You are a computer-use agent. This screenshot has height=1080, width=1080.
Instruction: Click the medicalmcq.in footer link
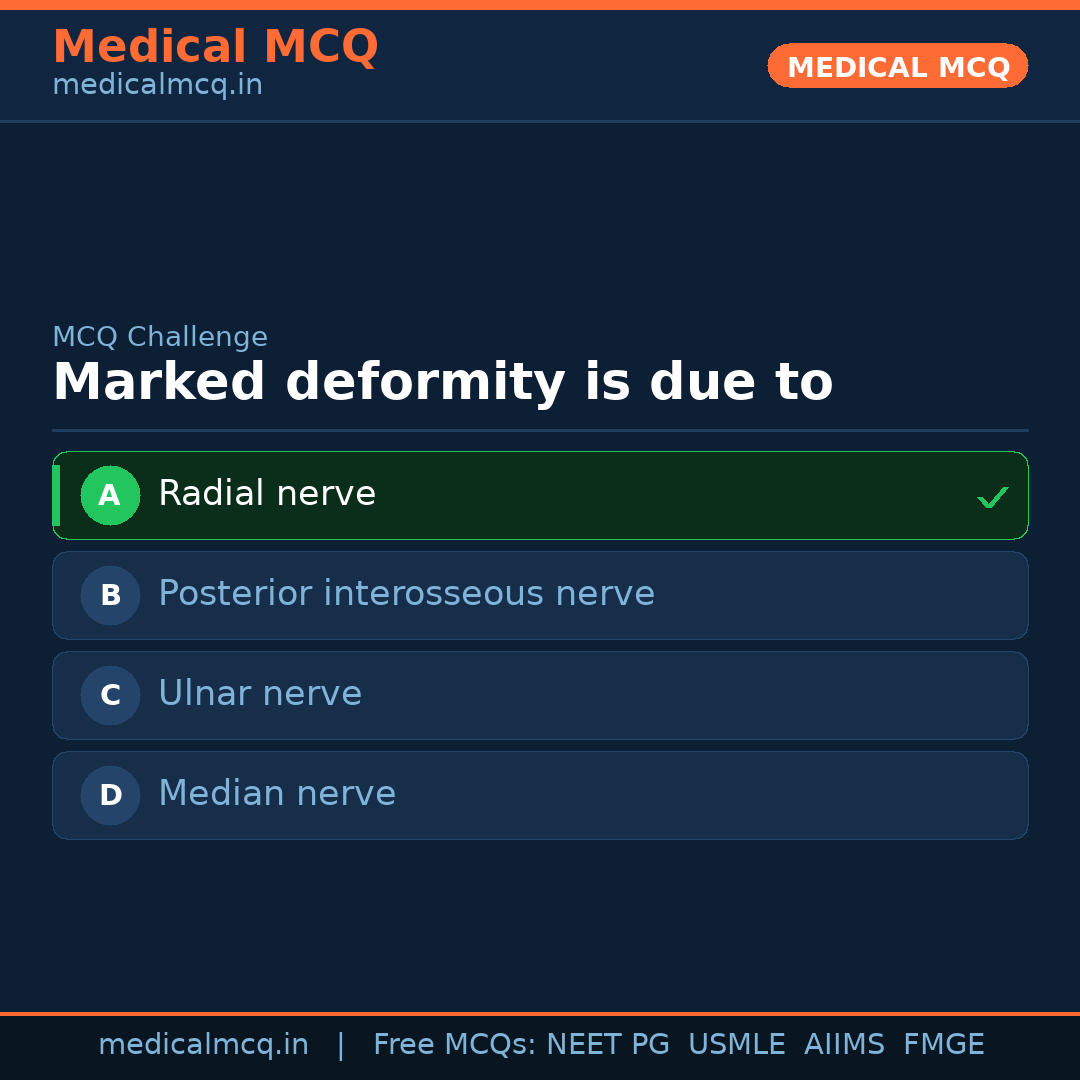click(x=204, y=1043)
